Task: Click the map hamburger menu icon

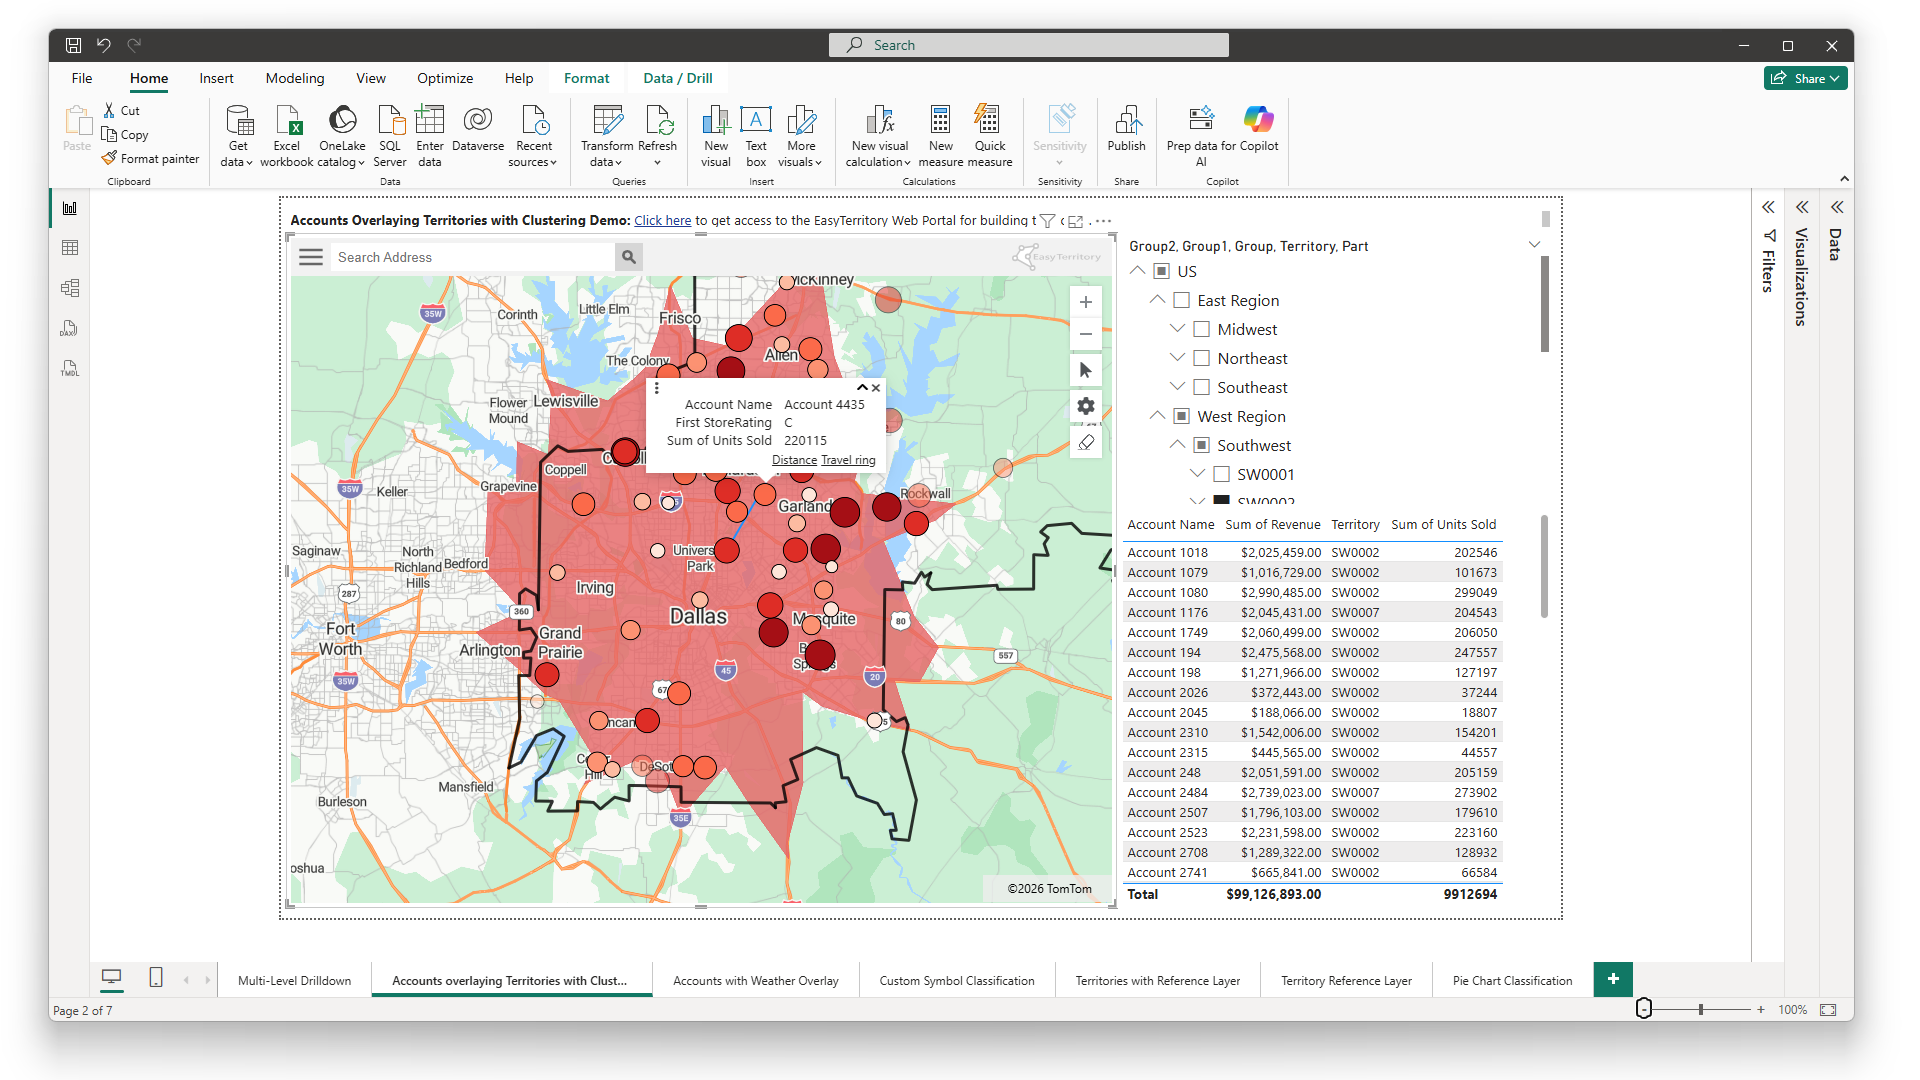Action: pyautogui.click(x=311, y=257)
